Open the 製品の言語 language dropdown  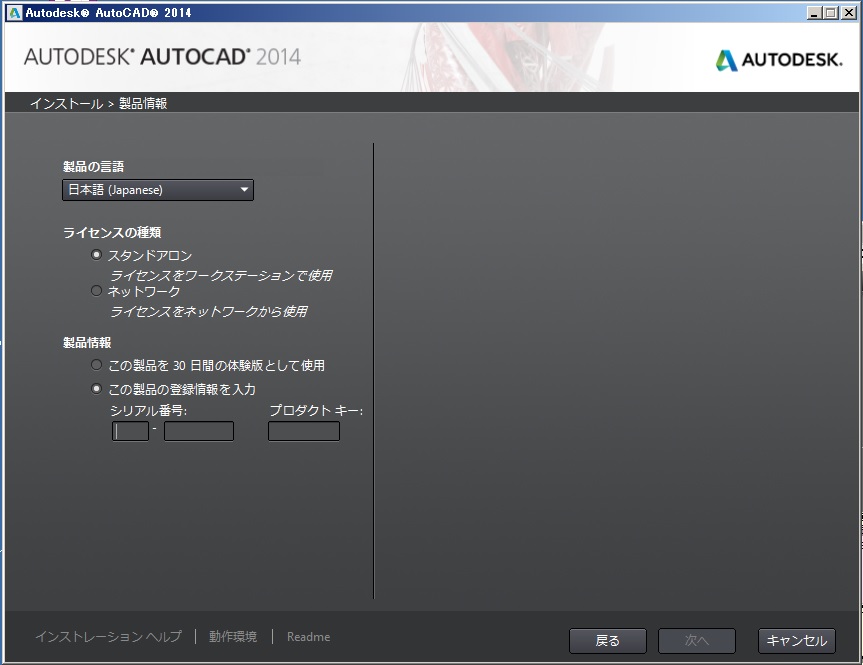158,190
